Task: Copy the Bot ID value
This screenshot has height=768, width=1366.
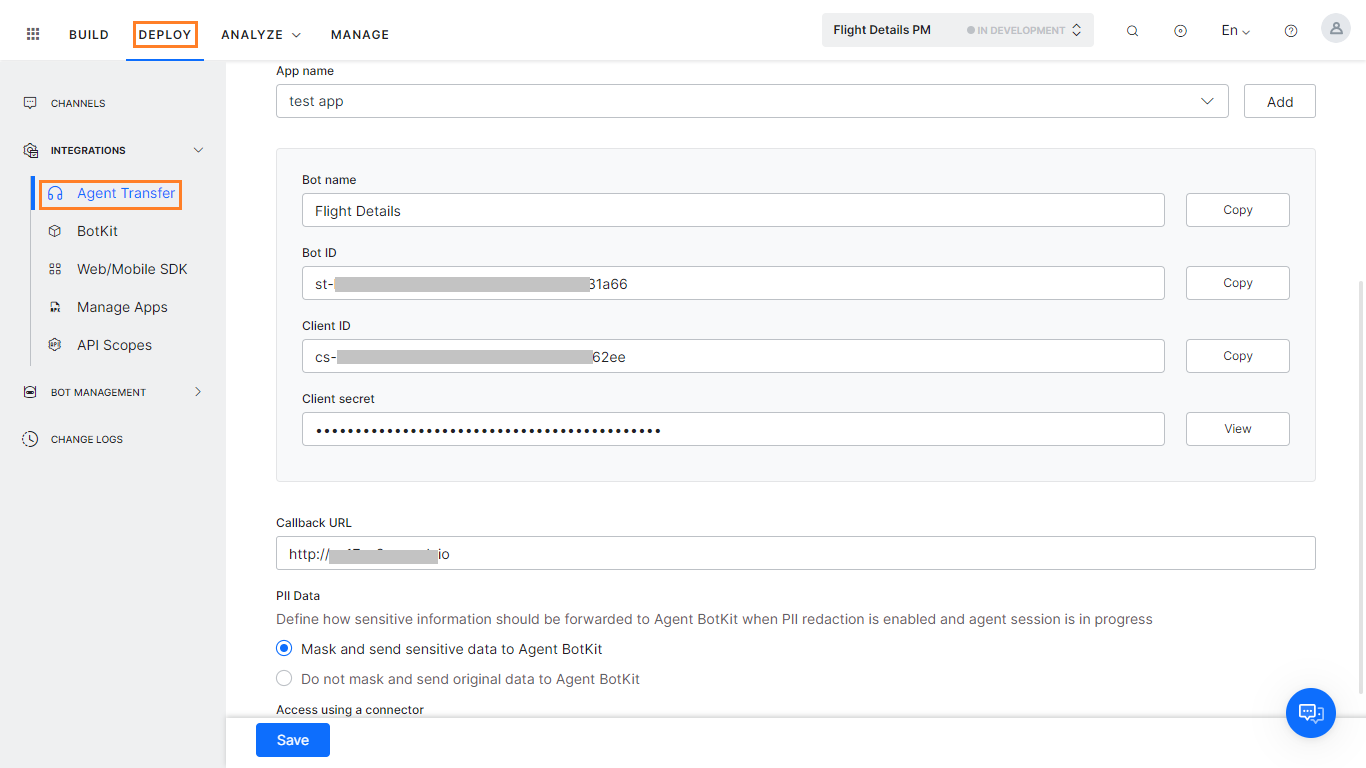Action: (1237, 283)
